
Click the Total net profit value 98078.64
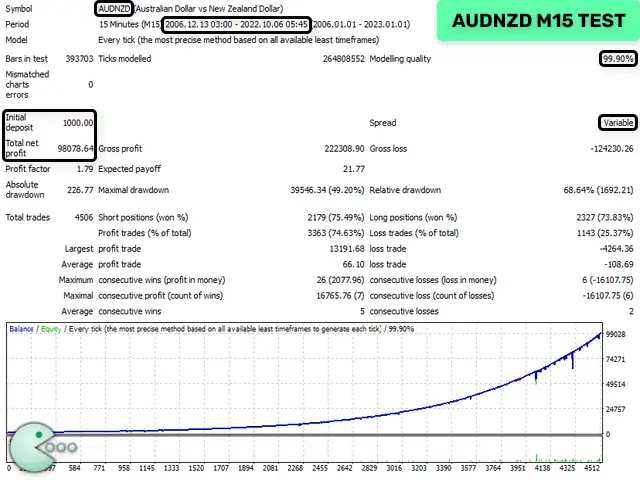tap(75, 148)
